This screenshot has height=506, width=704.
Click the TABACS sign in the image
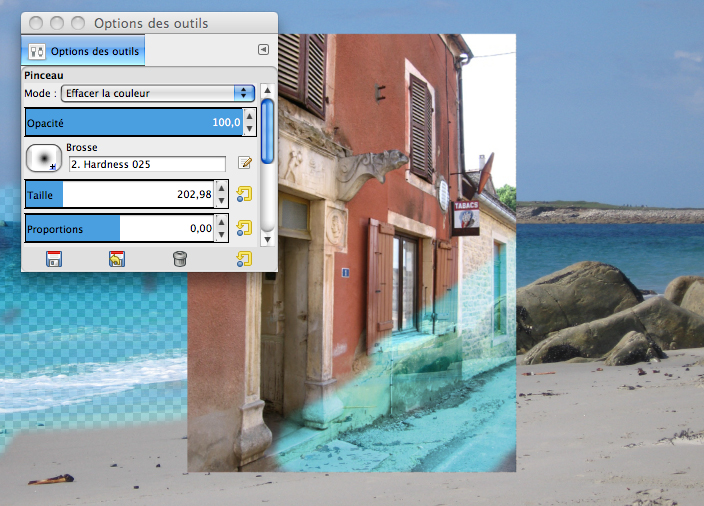[x=466, y=218]
